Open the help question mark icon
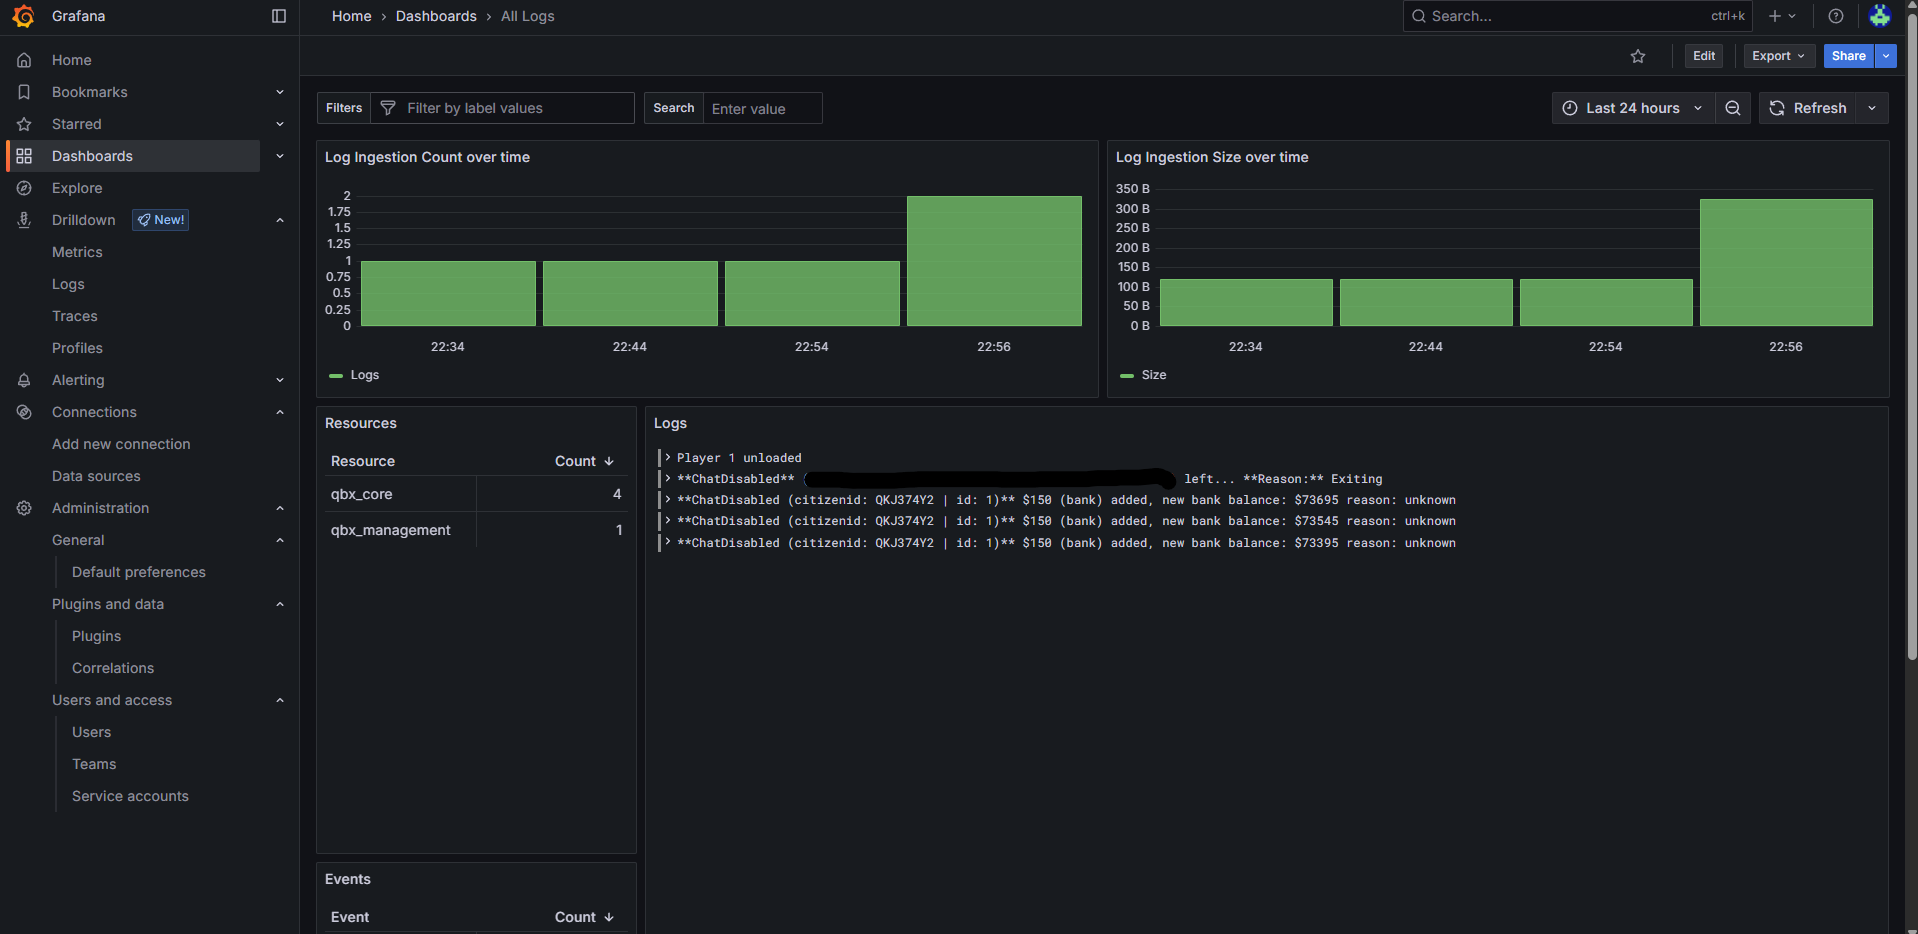The height and width of the screenshot is (934, 1918). (1836, 16)
